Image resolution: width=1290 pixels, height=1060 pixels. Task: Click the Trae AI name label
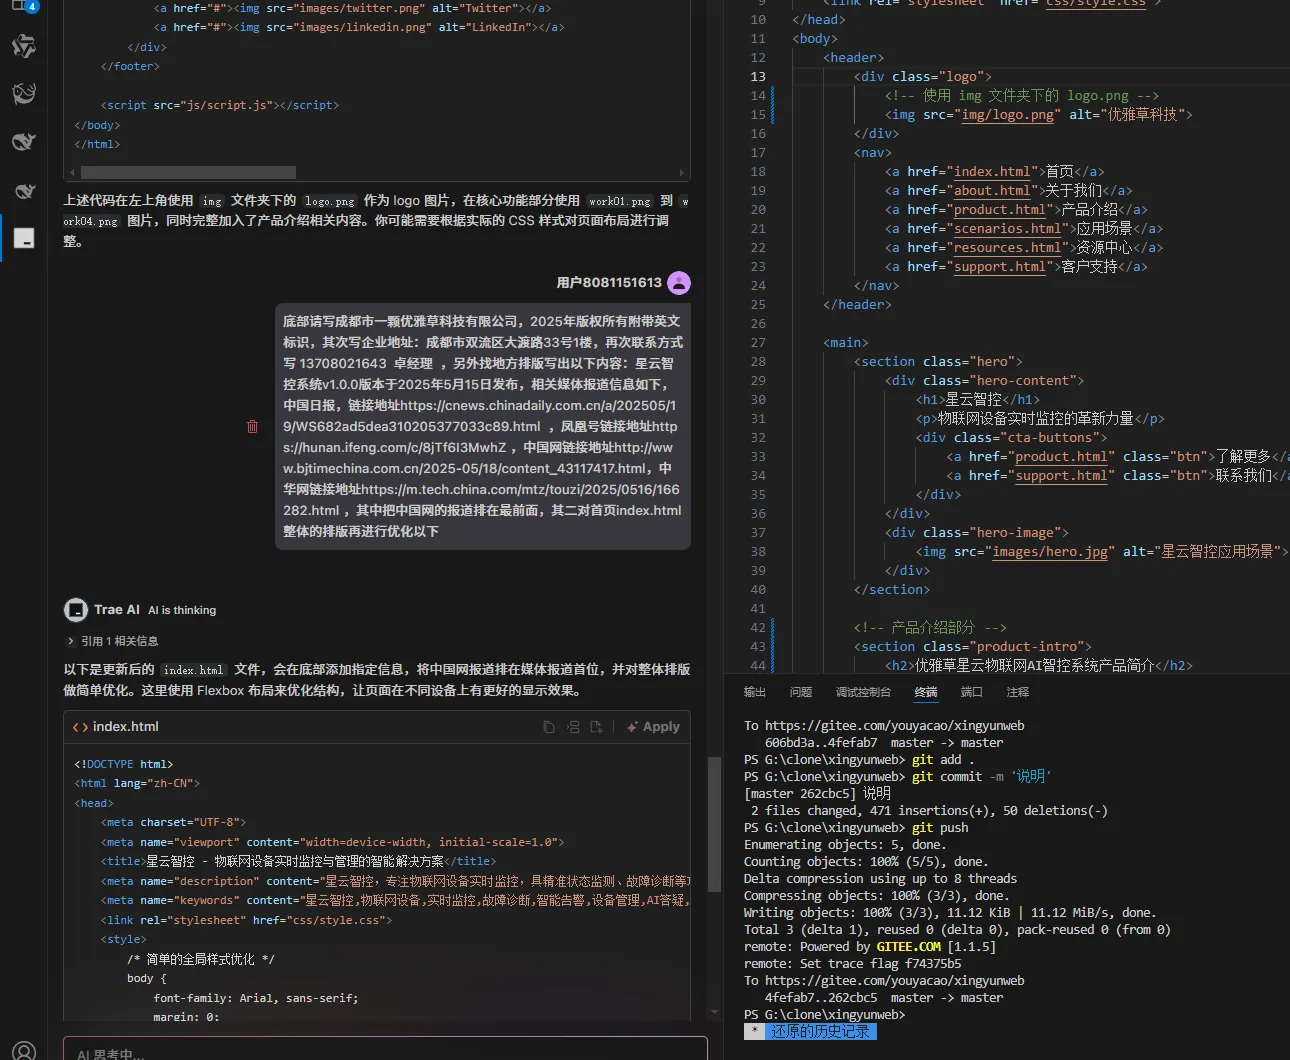117,610
